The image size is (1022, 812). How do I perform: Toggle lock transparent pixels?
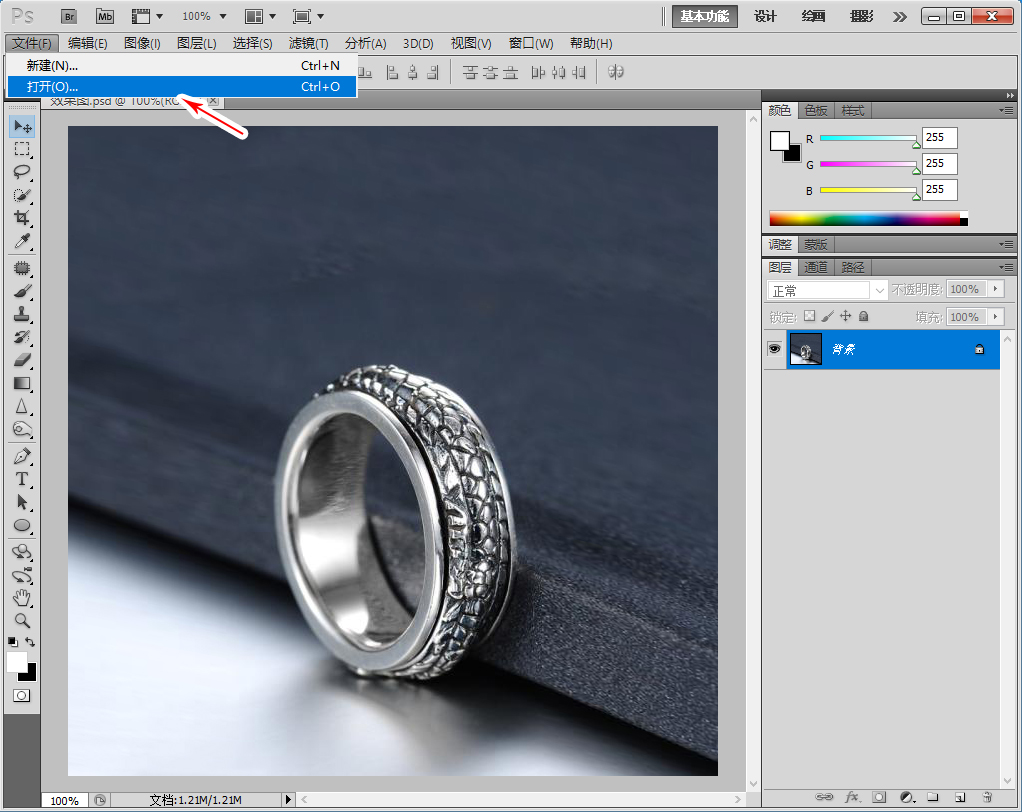tap(810, 316)
